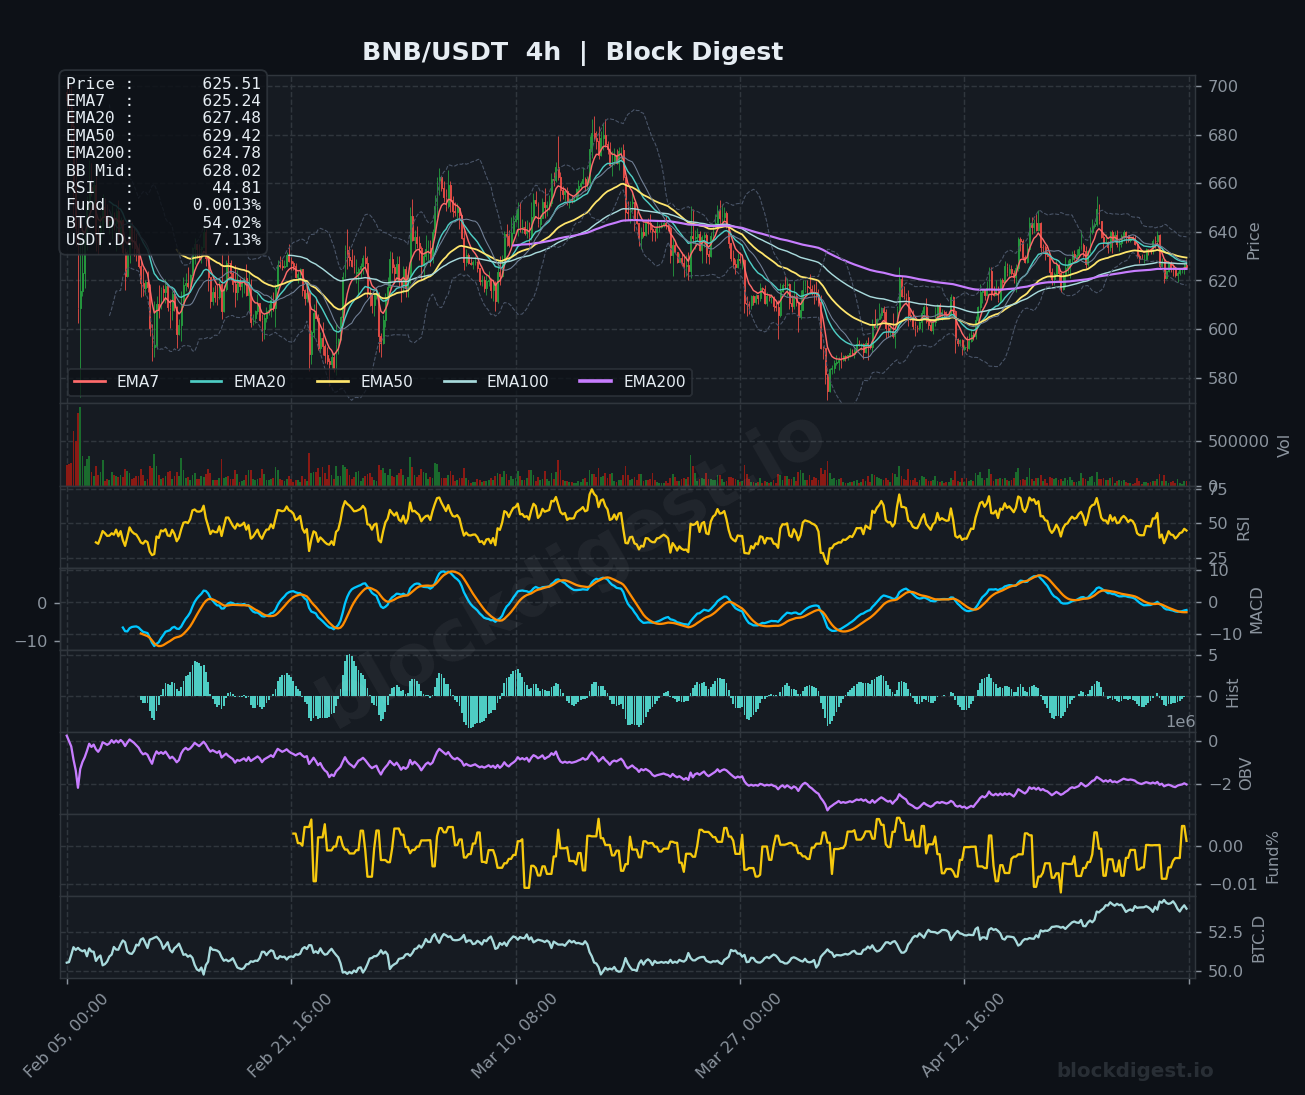Viewport: 1305px width, 1095px height.
Task: Click the Price value 625.51 in info box
Action: pyautogui.click(x=231, y=84)
